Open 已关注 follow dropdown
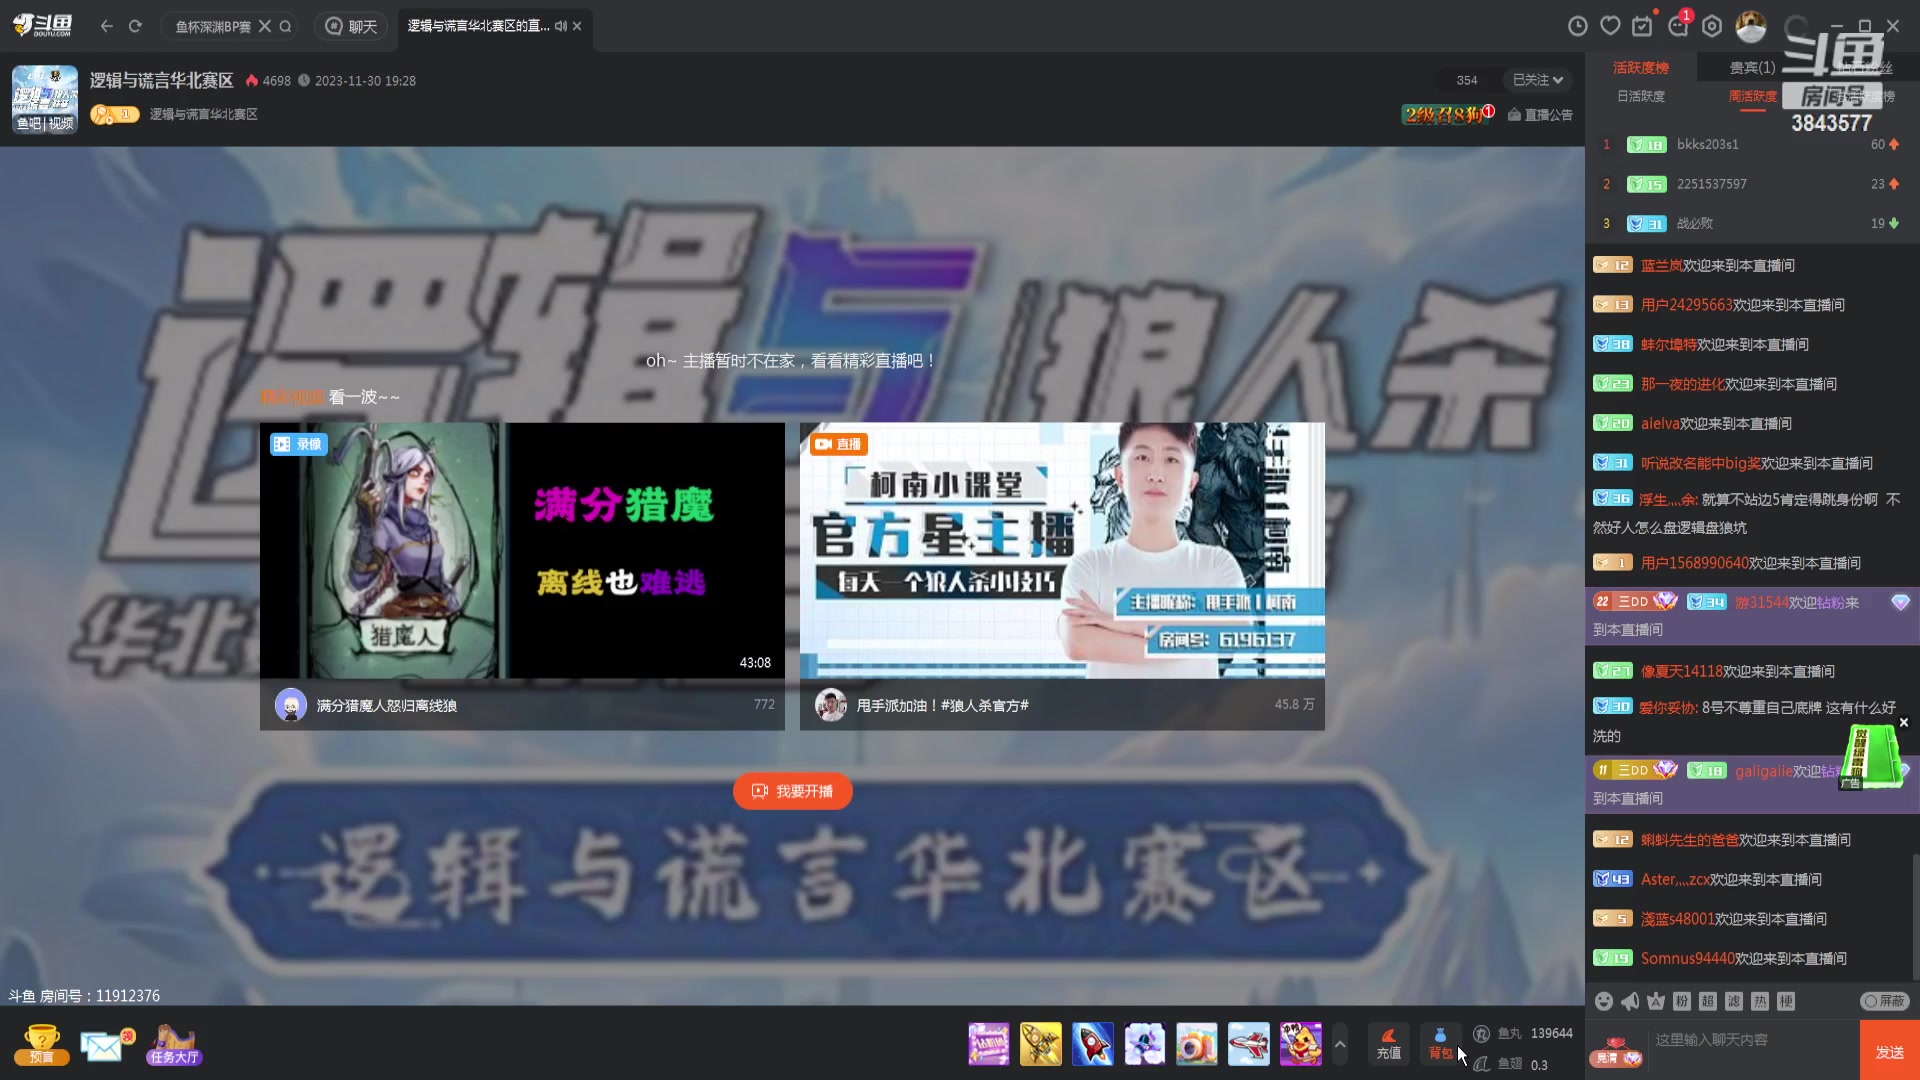1920x1080 pixels. pos(1537,80)
